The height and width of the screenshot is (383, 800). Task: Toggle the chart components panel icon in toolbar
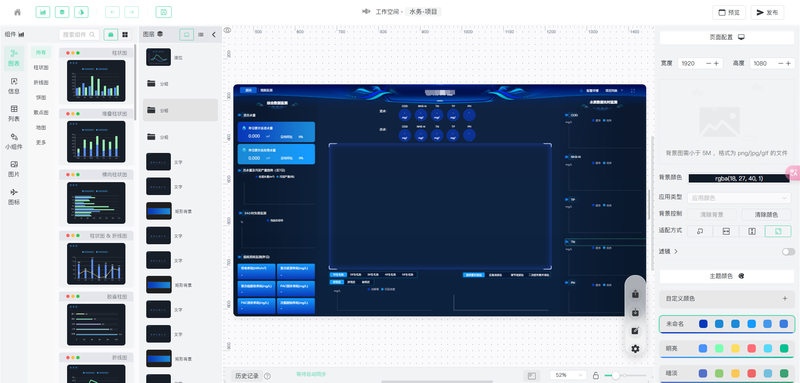click(43, 12)
